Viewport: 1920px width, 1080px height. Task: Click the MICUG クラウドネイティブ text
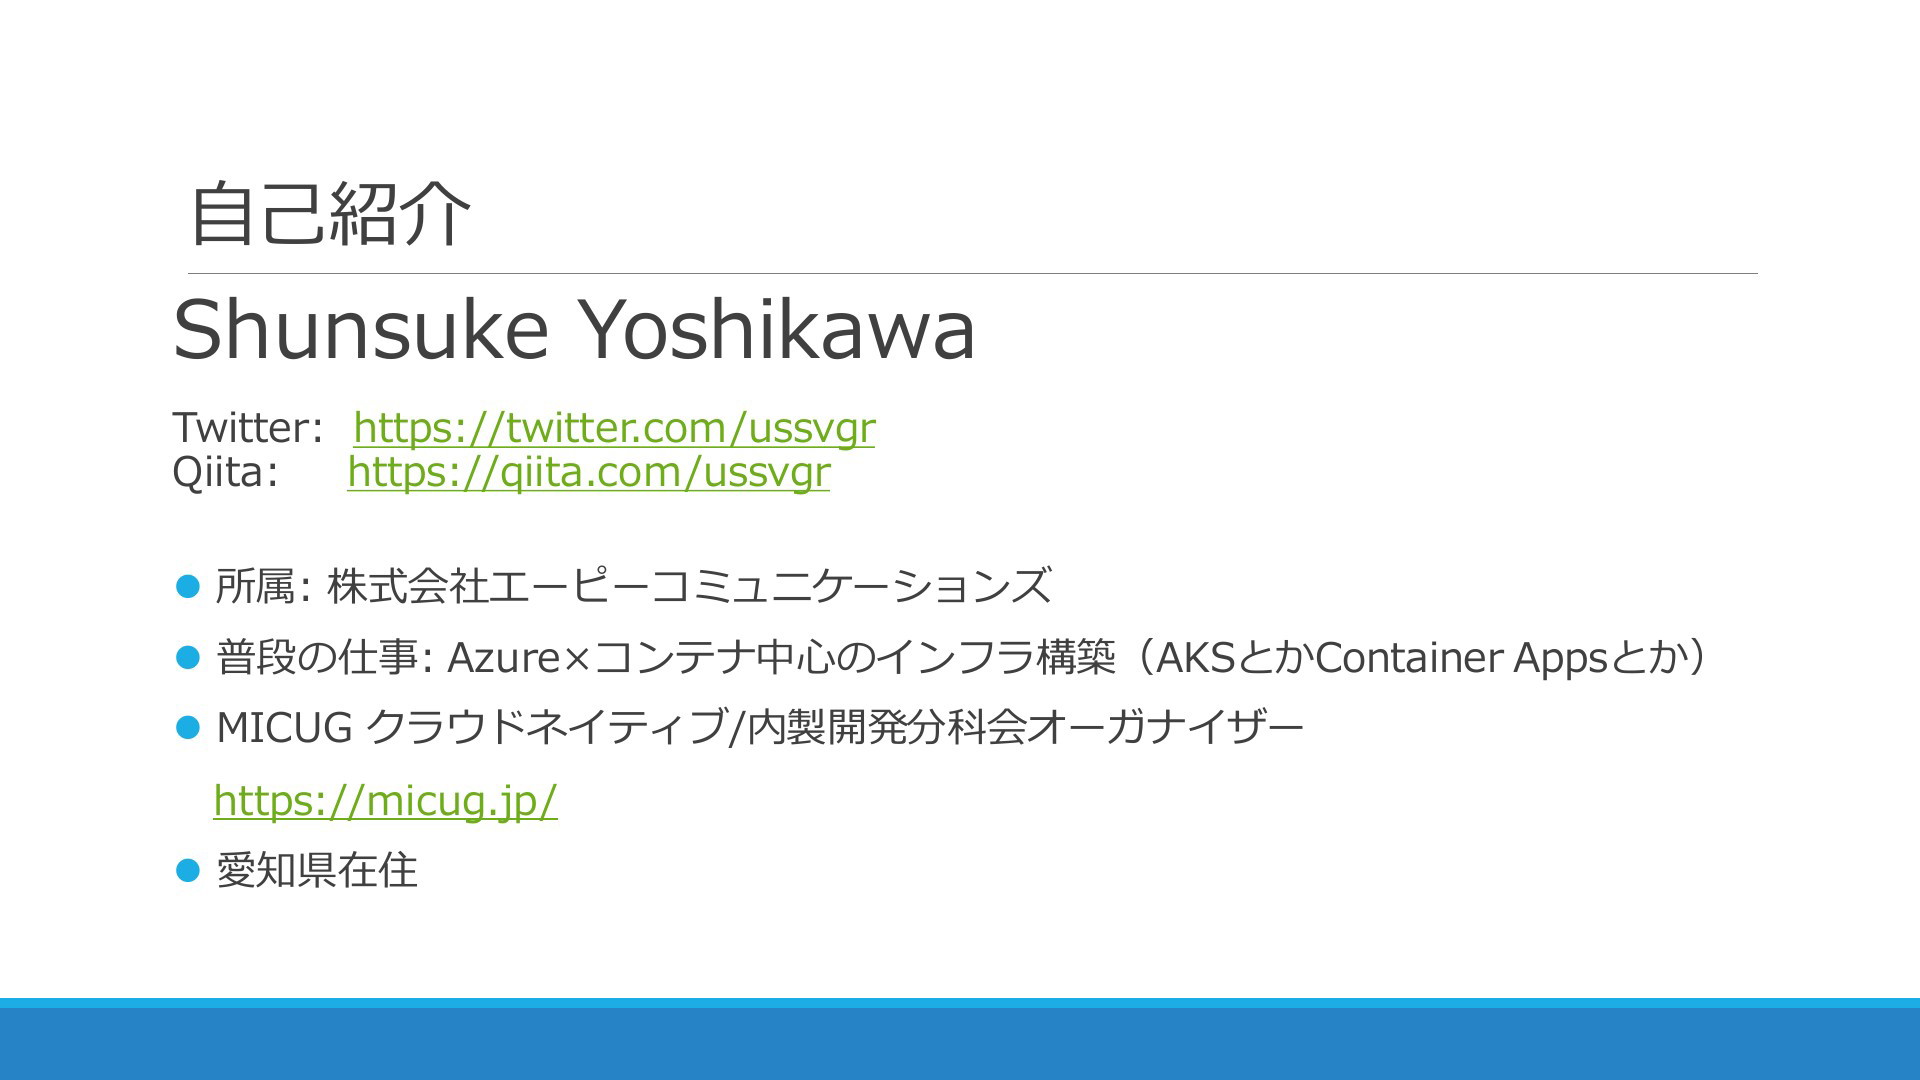(x=469, y=728)
